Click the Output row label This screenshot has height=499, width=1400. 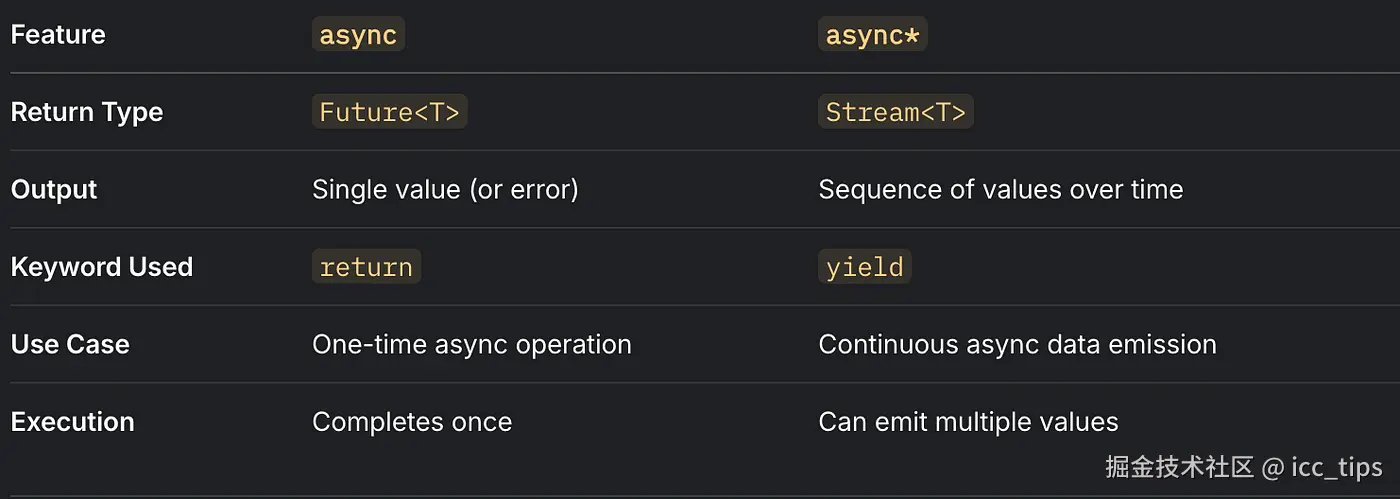coord(54,190)
